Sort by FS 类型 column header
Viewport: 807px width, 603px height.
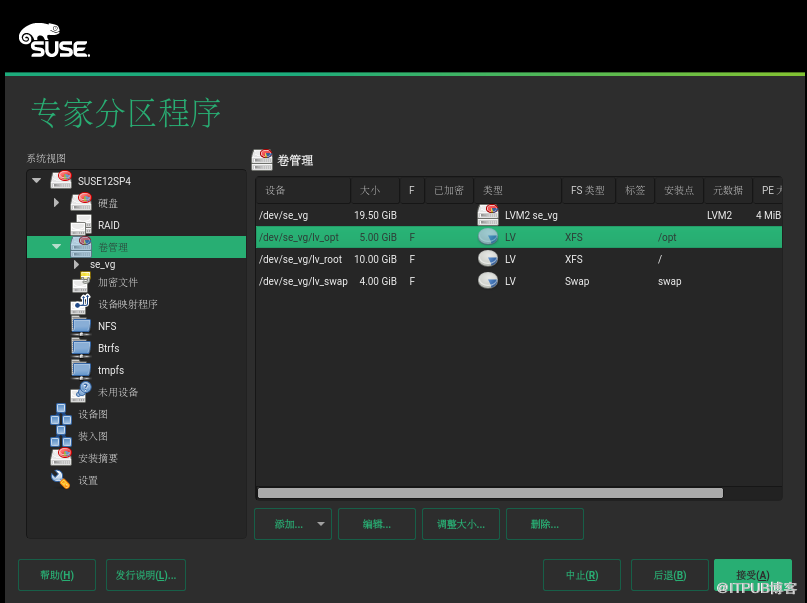[588, 190]
